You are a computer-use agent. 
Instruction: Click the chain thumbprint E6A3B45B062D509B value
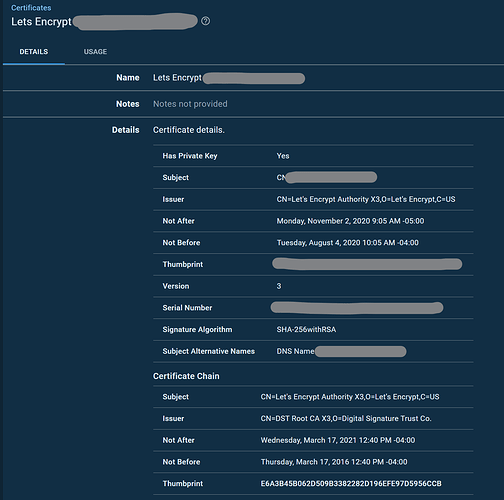[351, 483]
